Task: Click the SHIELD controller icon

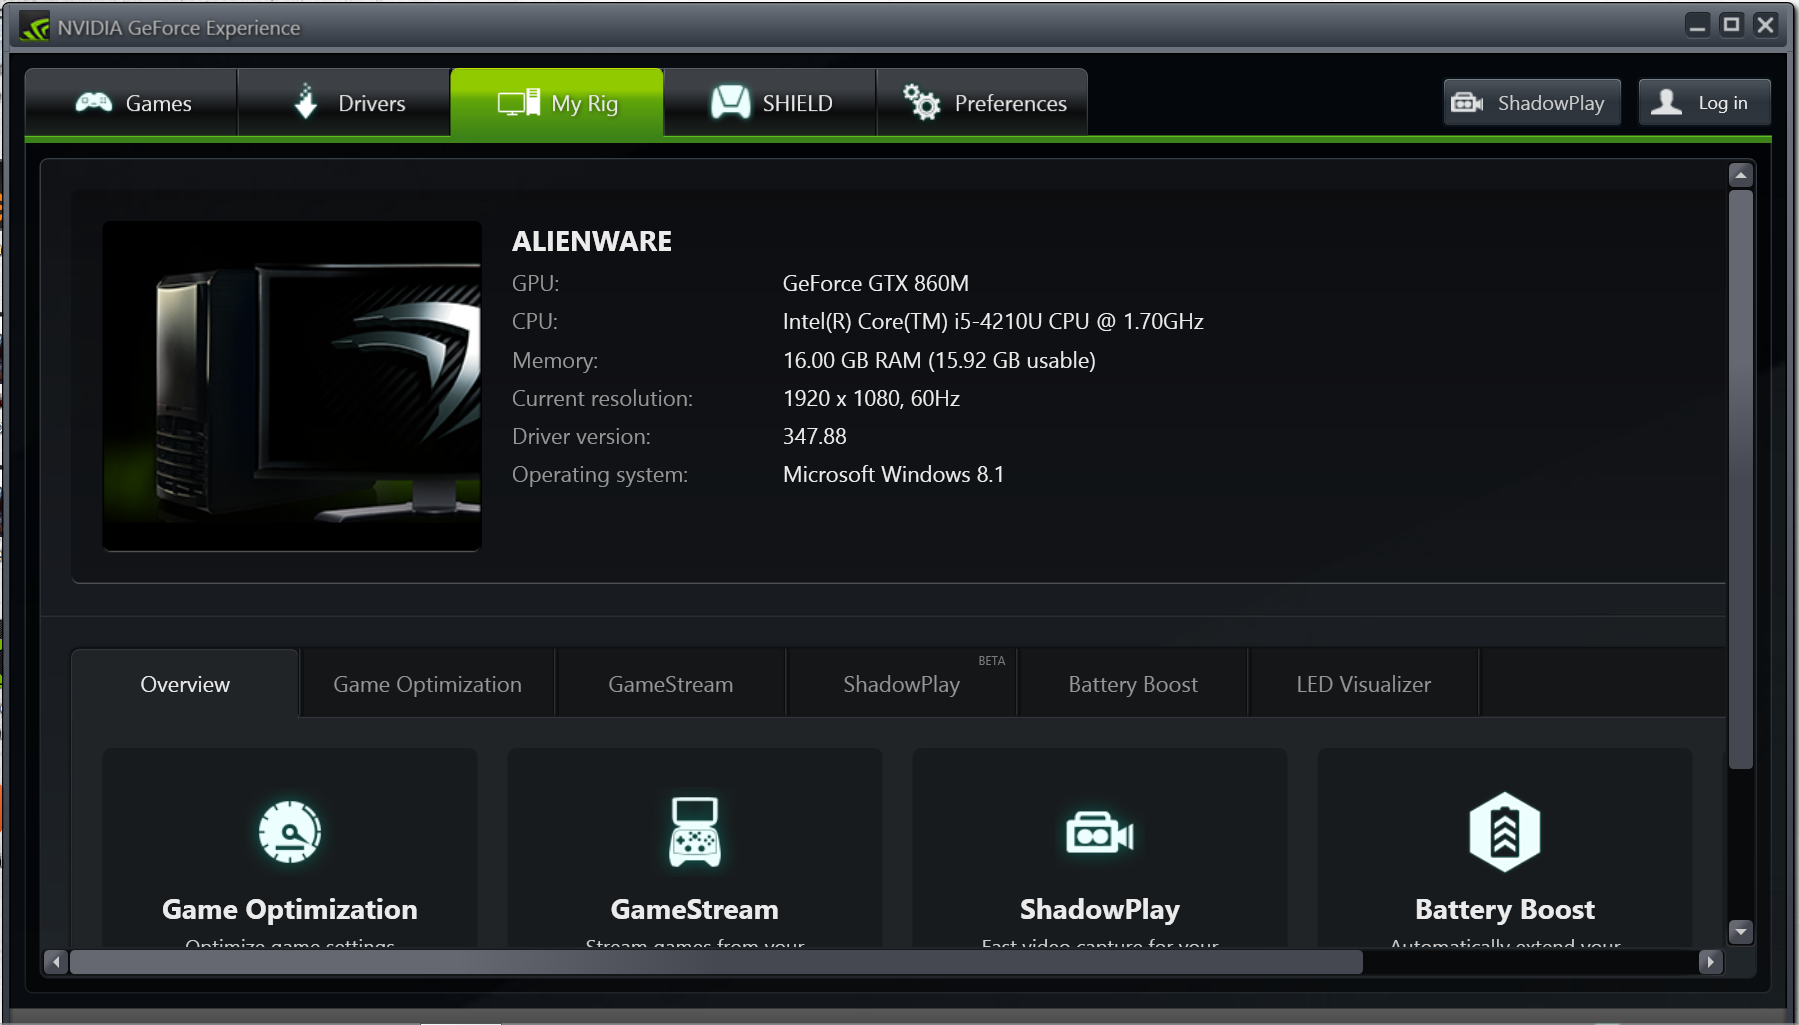Action: click(730, 102)
